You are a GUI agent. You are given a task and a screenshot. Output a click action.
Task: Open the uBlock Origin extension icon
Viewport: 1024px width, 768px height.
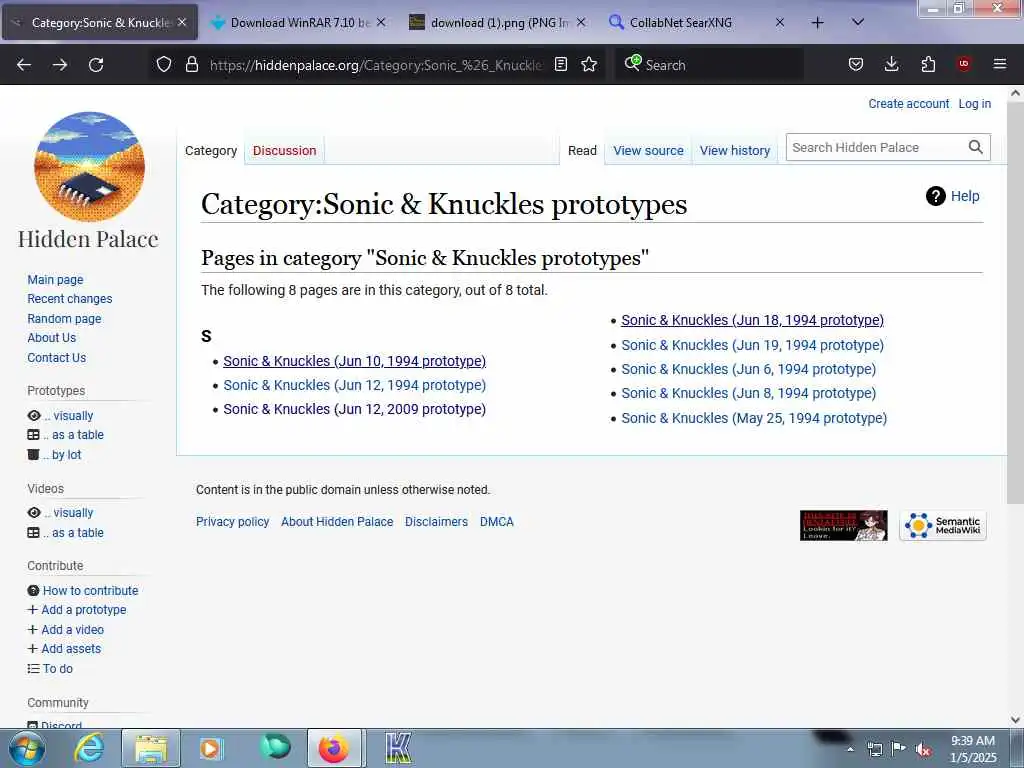pos(964,64)
